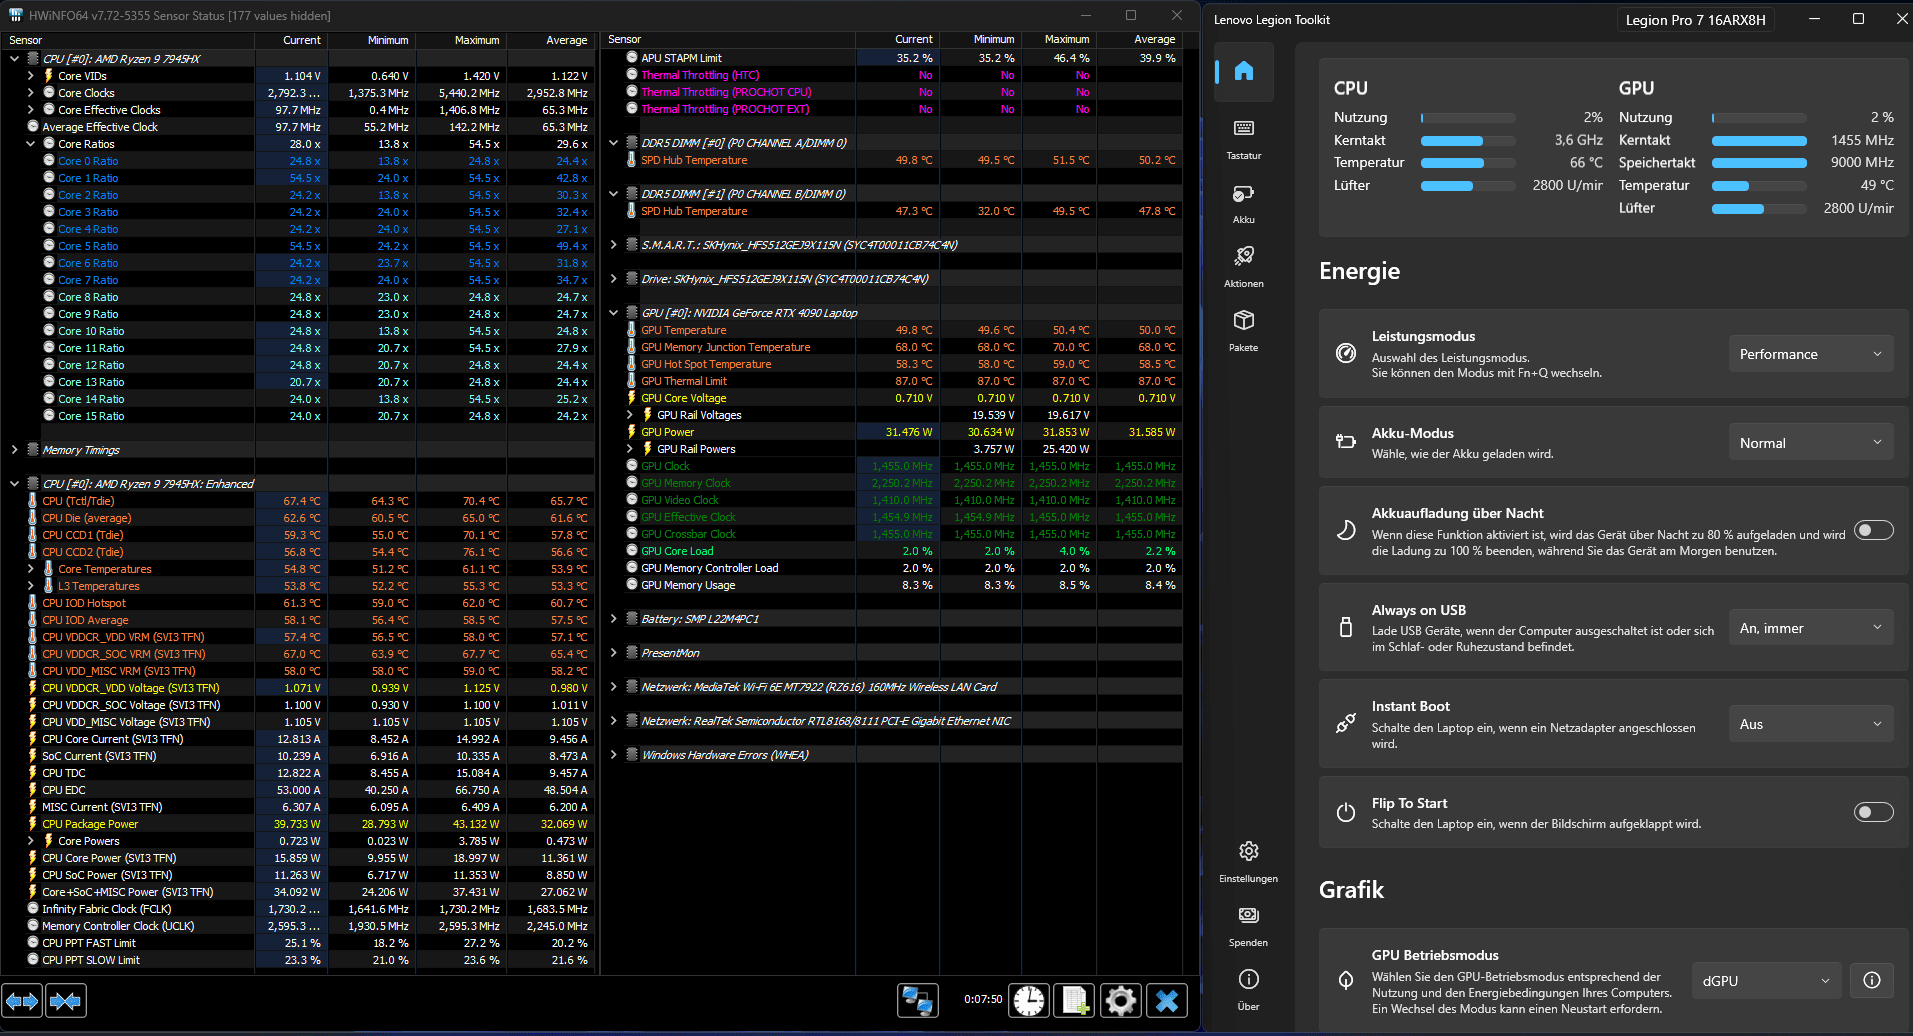The image size is (1913, 1036).
Task: Reset sensor timer with the clock icon
Action: 1029,1000
